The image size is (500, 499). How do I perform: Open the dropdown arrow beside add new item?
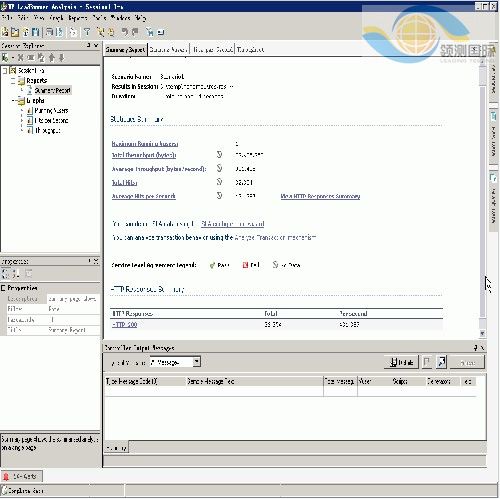(x=13, y=58)
